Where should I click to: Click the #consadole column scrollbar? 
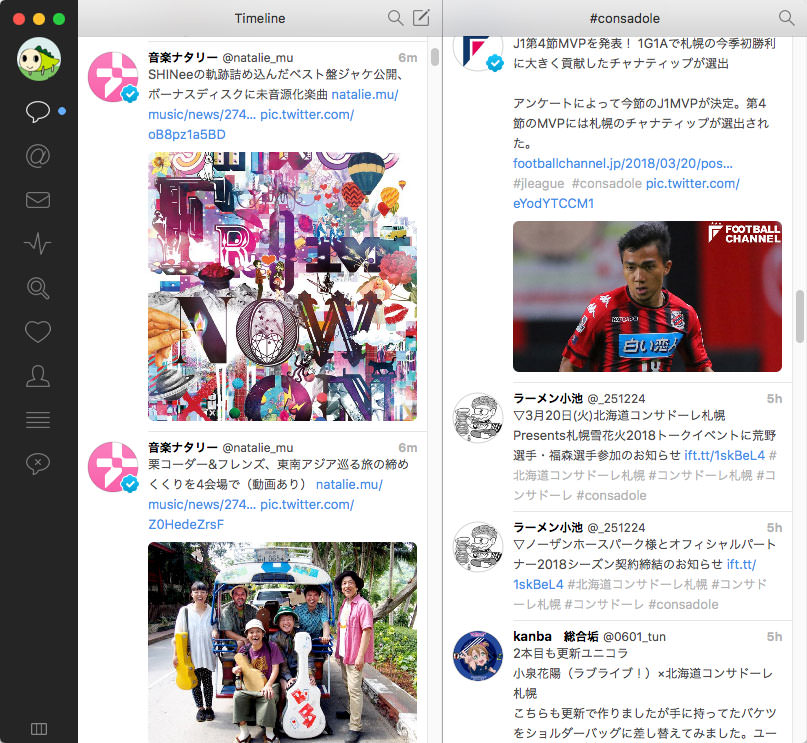[799, 316]
